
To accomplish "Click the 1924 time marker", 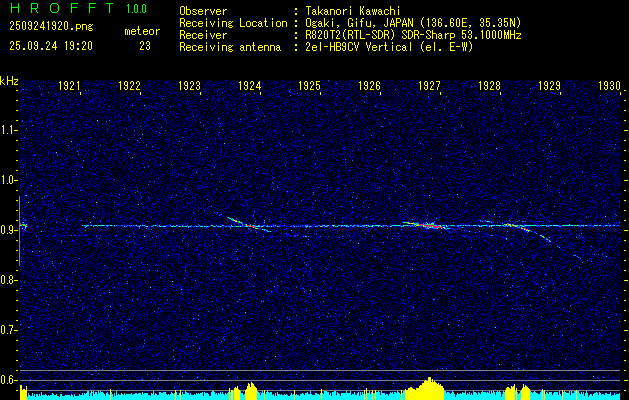I will 249,87.
